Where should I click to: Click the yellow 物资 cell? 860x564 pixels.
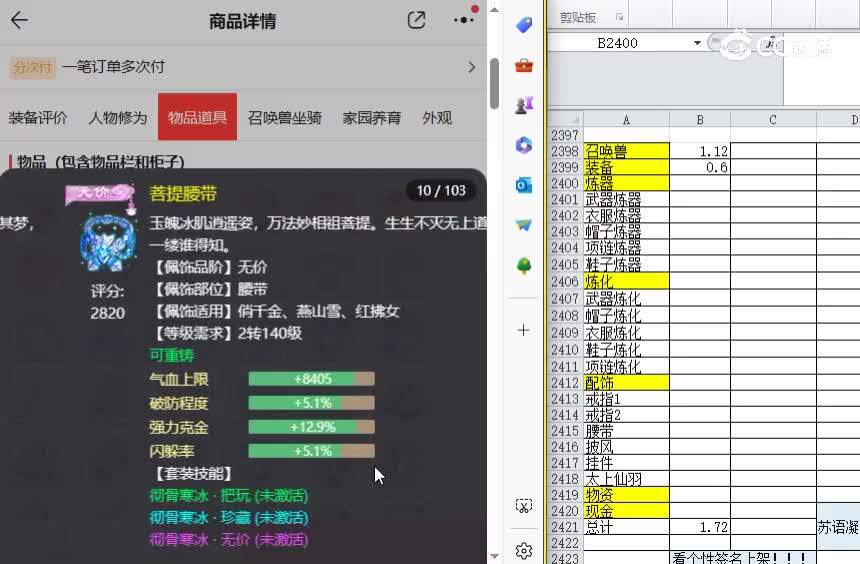(x=626, y=495)
